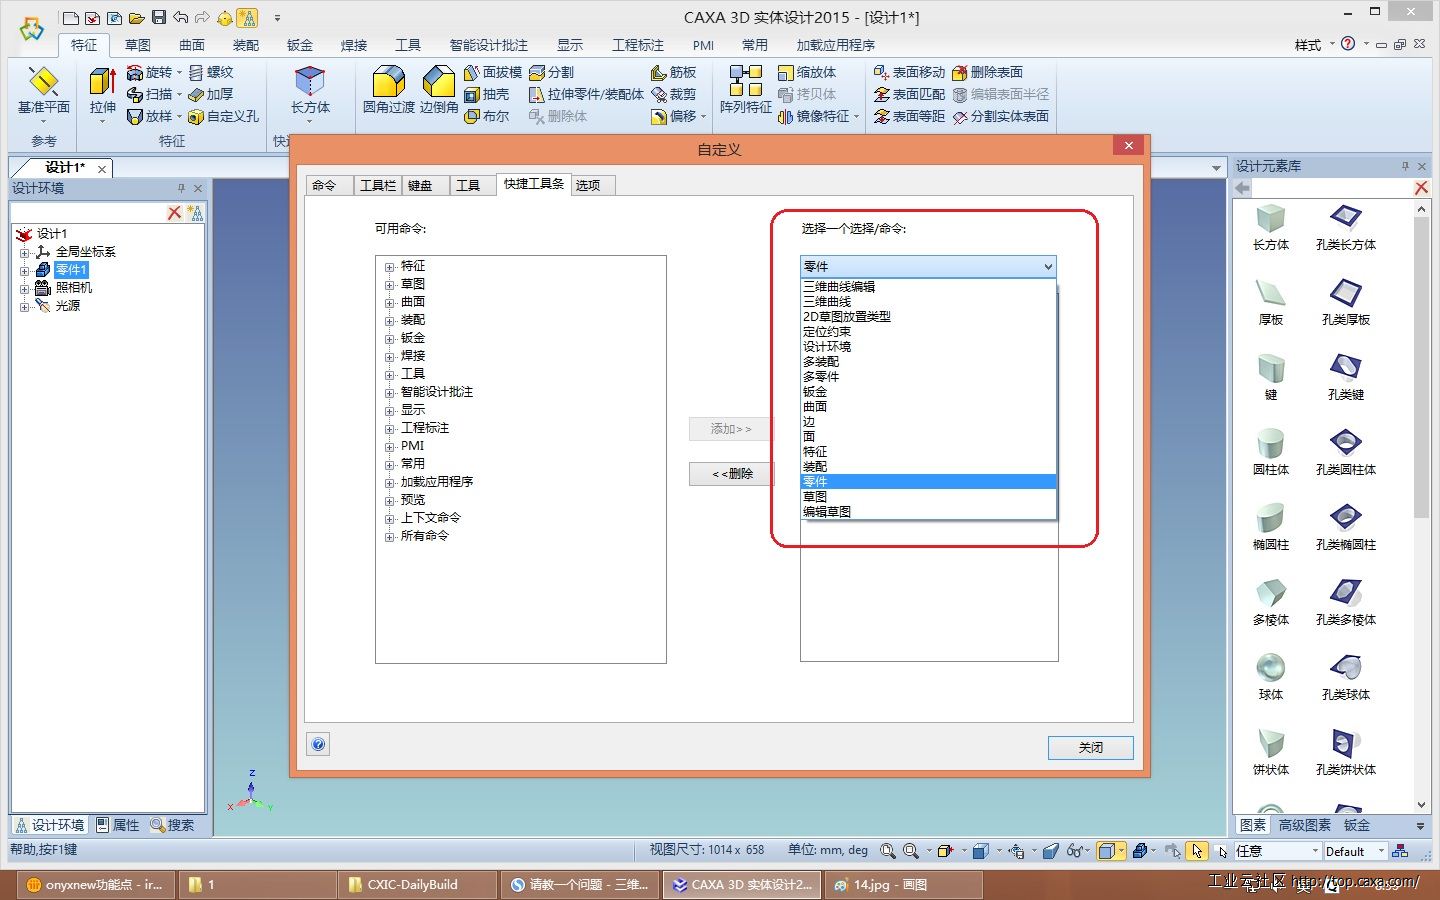Screen dimensions: 1440x900
Task: Select the 旋转 revolve tool
Action: tap(150, 72)
